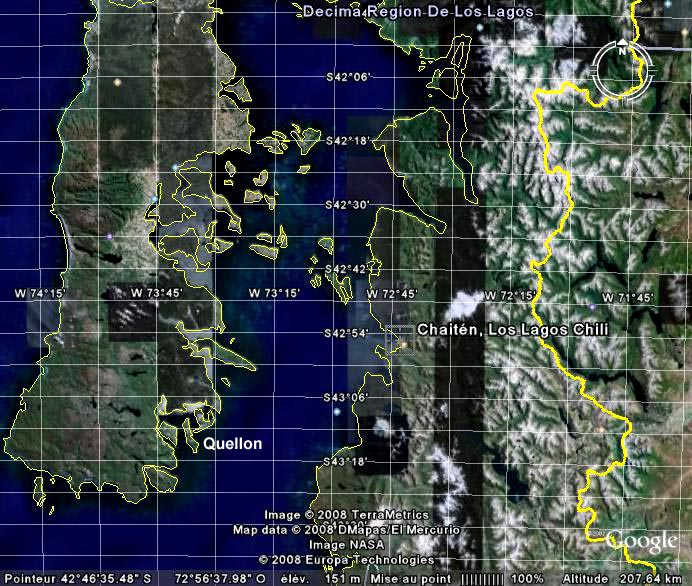Click the N north marker on compass
This screenshot has height=586, width=692.
(x=622, y=49)
